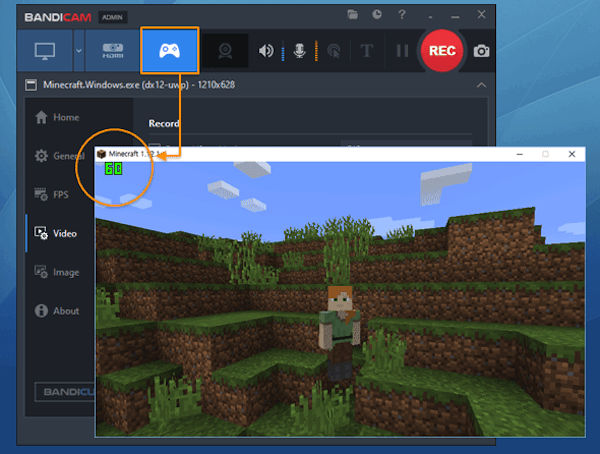Select HDMI device recording mode
Image resolution: width=600 pixels, height=454 pixels.
pyautogui.click(x=112, y=51)
